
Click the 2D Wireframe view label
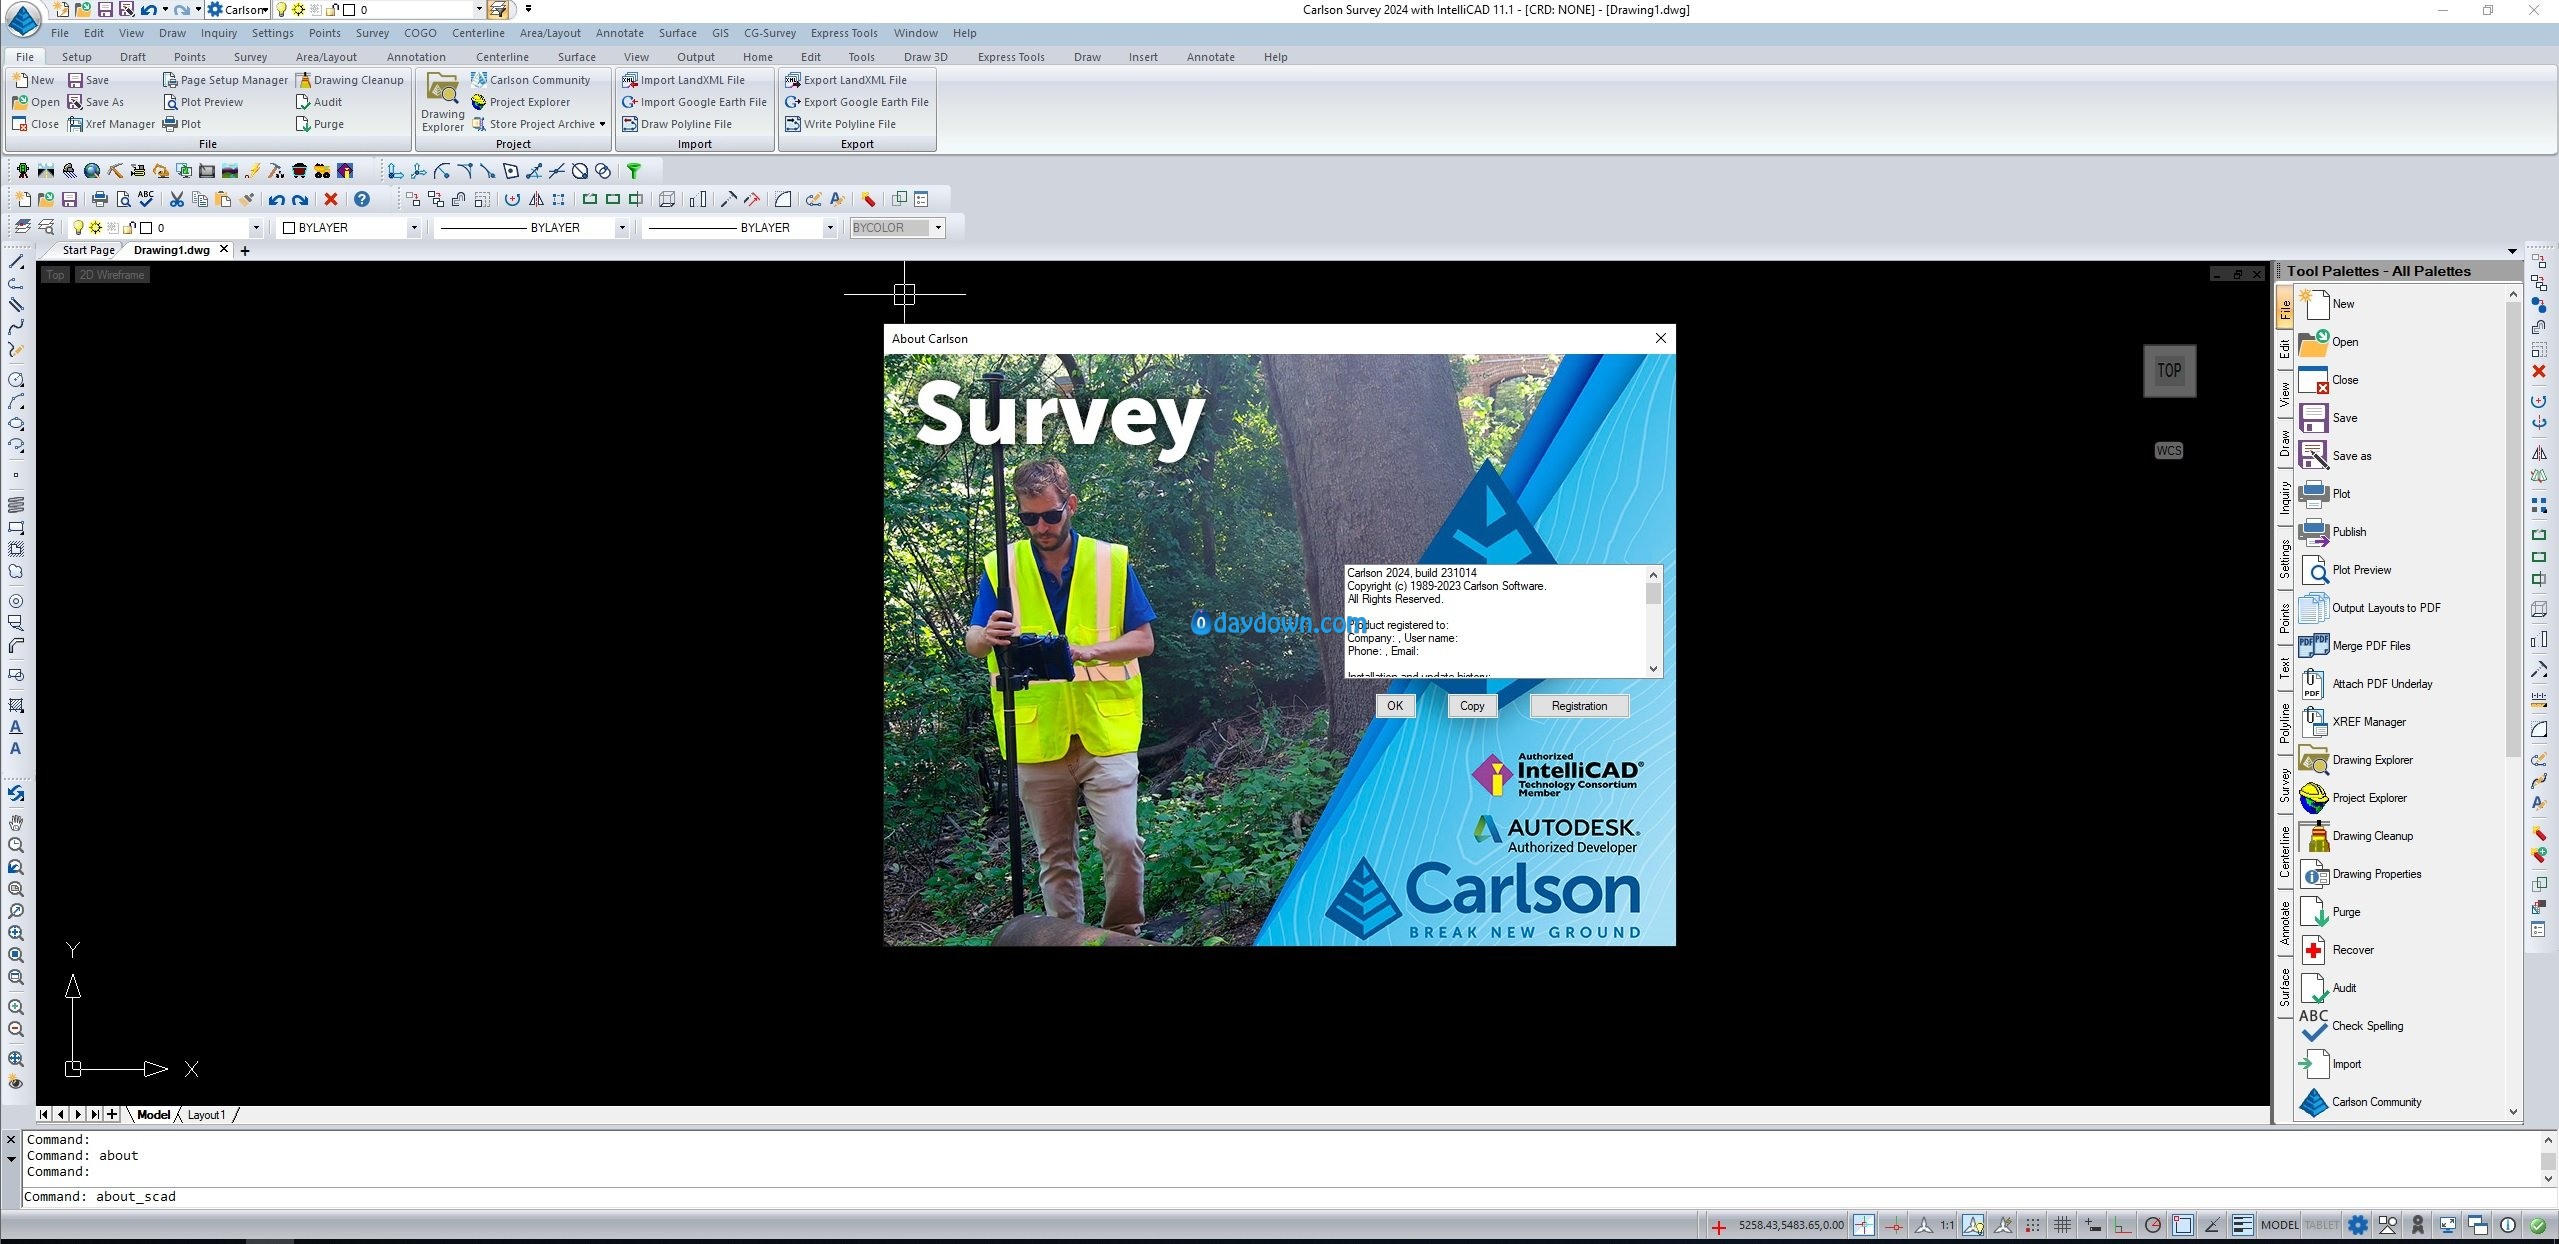(x=112, y=275)
